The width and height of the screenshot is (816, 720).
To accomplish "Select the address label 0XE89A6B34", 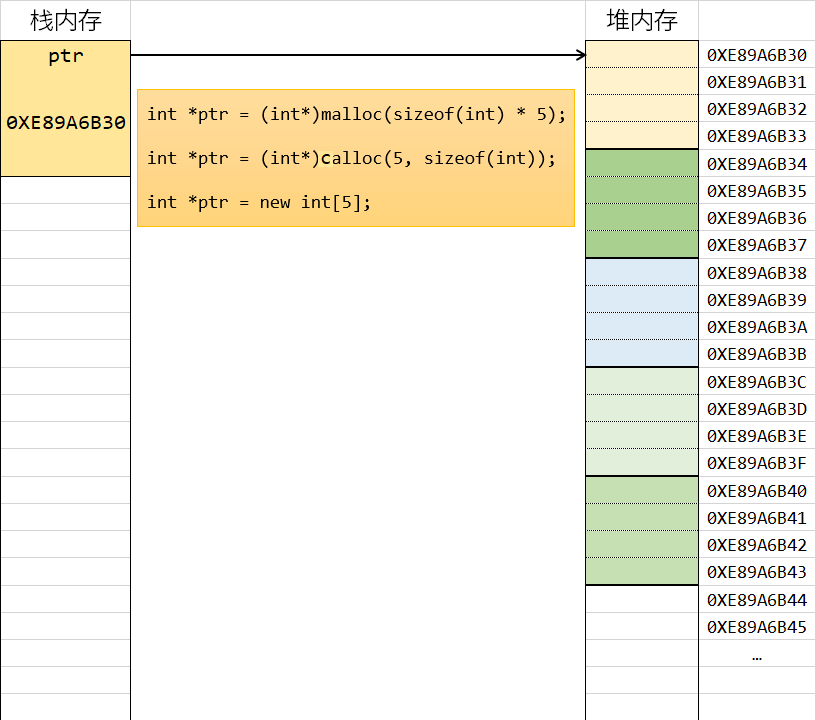I will coord(756,164).
